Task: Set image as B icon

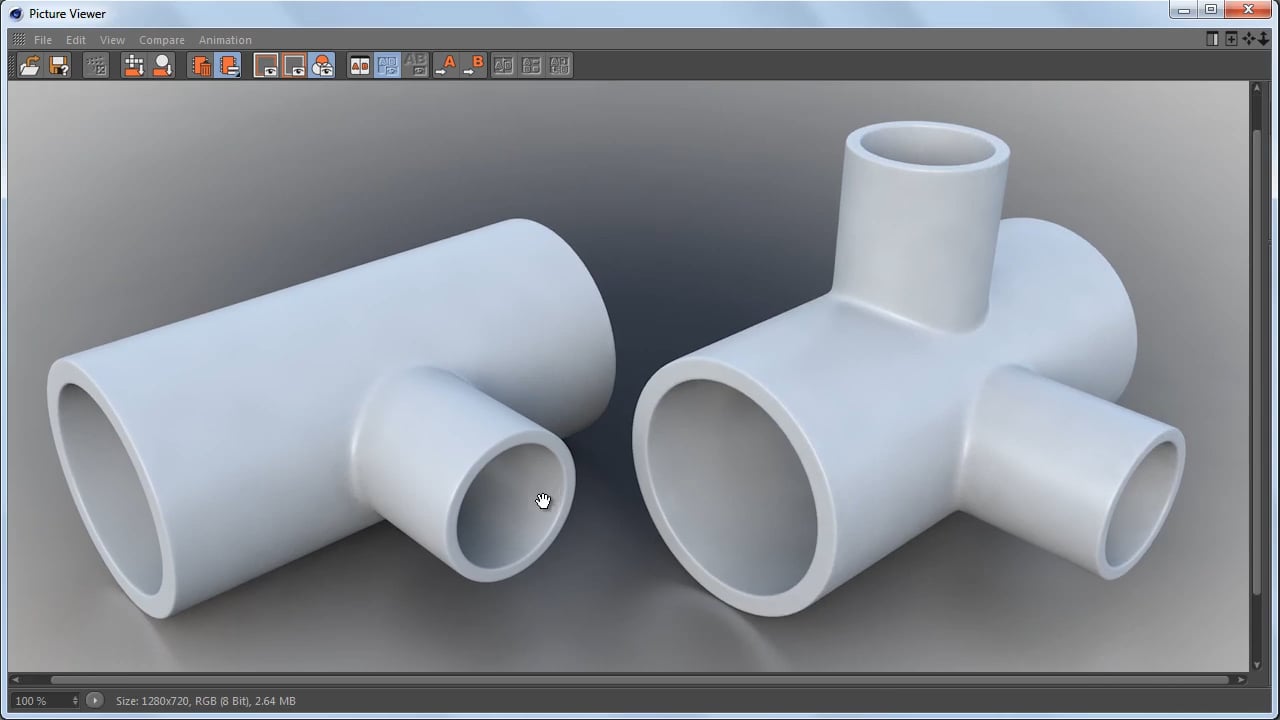Action: [474, 66]
